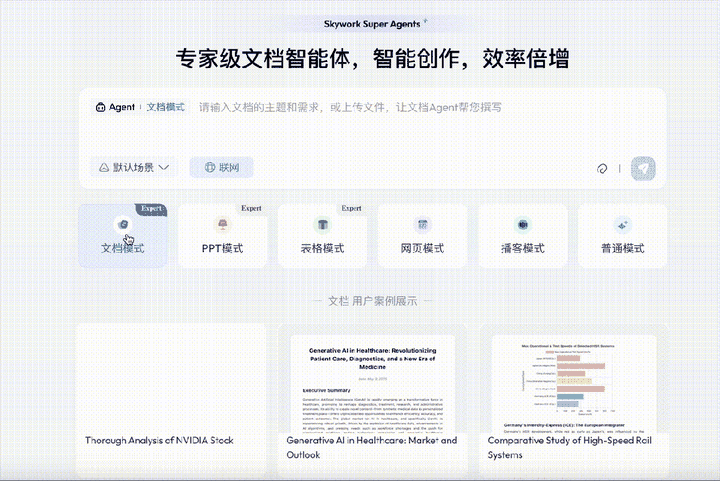This screenshot has height=481, width=720.
Task: Toggle the 联网 web access button
Action: point(222,168)
